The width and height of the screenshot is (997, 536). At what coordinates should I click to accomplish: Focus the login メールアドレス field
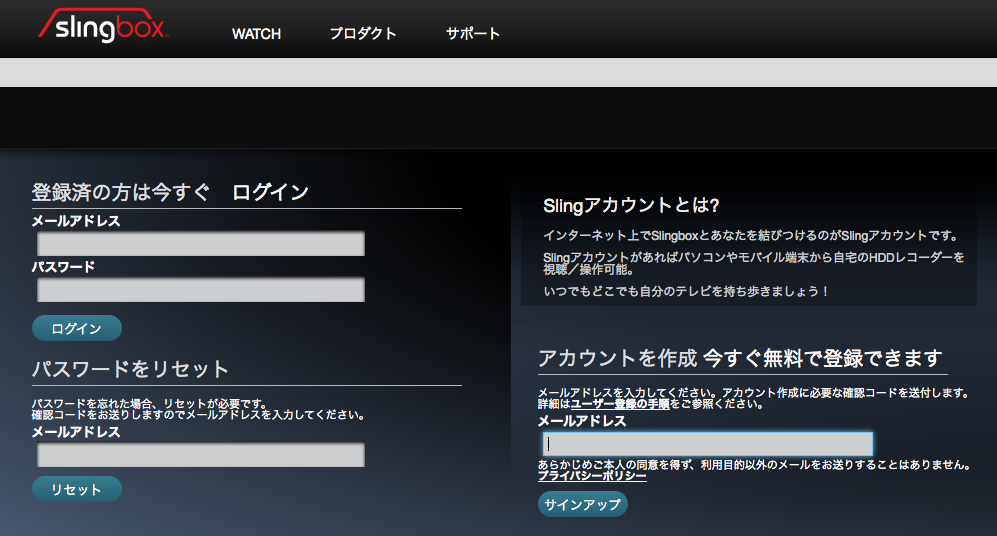[201, 244]
